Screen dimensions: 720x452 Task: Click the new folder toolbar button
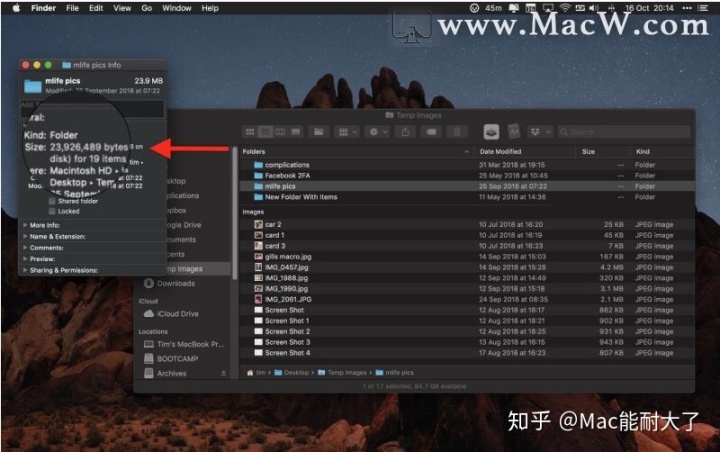[x=319, y=132]
